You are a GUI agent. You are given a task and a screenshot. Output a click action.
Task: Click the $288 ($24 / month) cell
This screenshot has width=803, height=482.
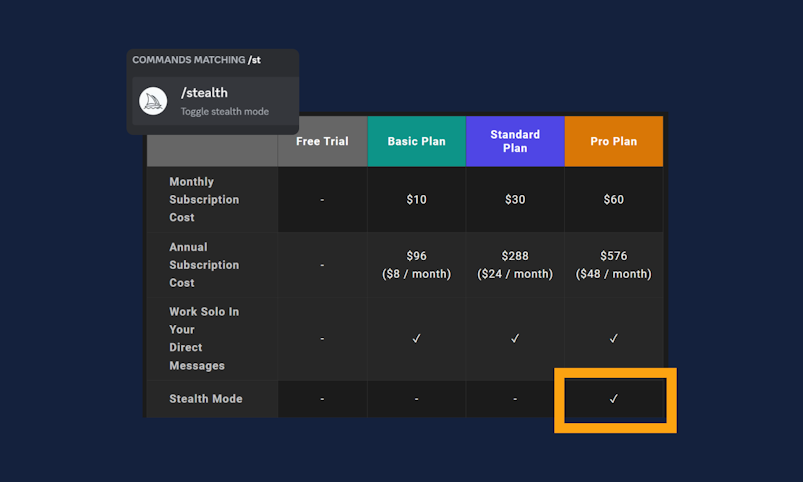coord(515,265)
